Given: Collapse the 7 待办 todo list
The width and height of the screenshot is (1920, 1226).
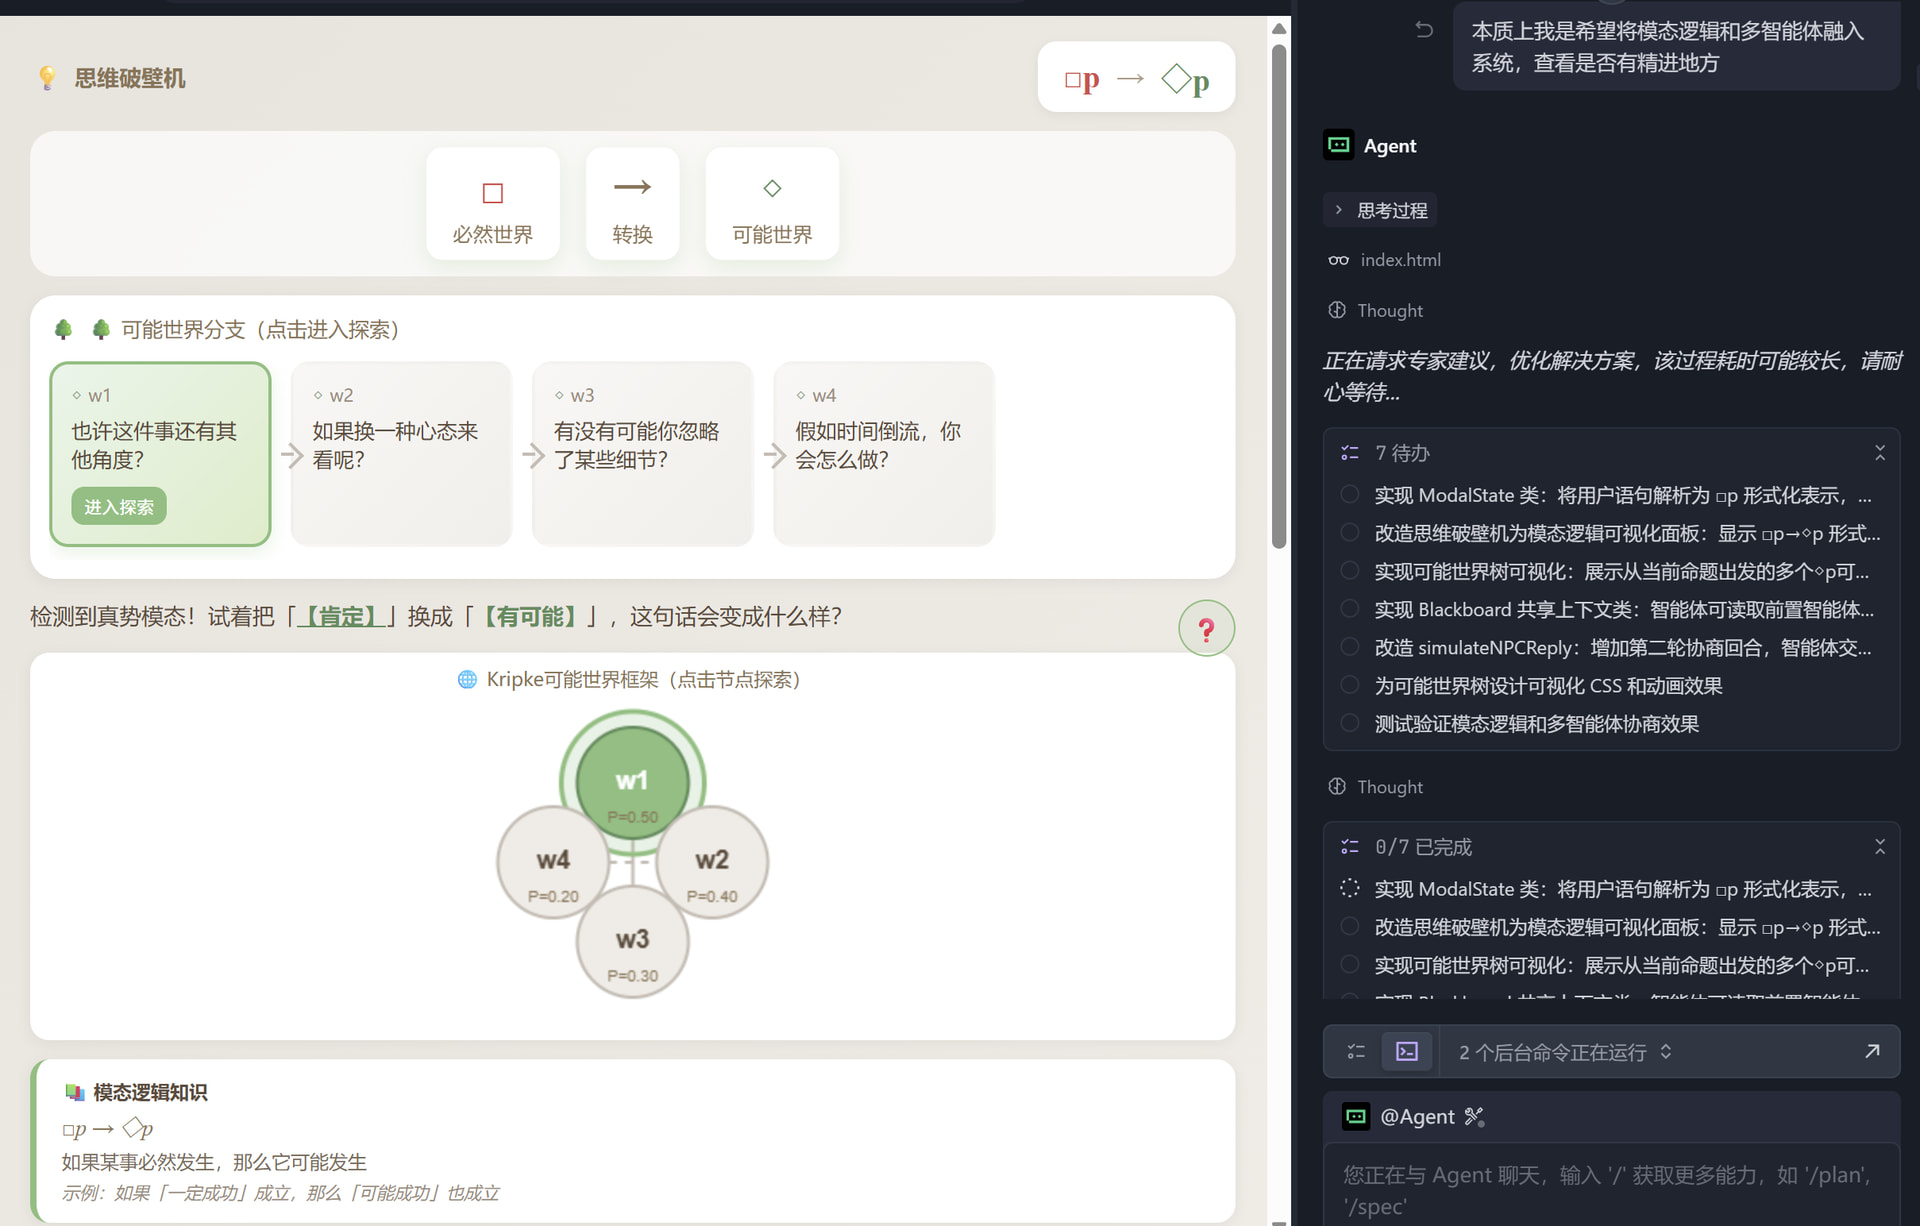Looking at the screenshot, I should [1879, 453].
